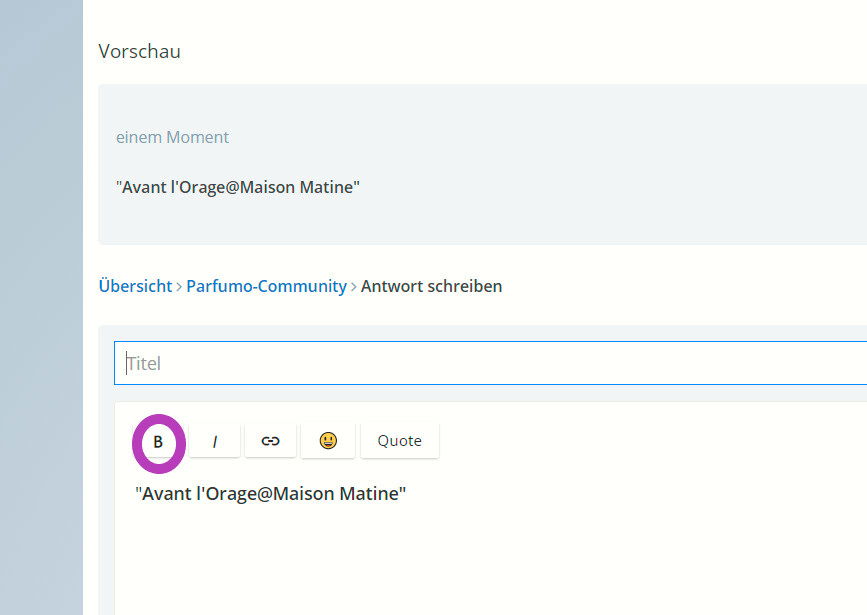Select the Vorschau heading

point(139,51)
